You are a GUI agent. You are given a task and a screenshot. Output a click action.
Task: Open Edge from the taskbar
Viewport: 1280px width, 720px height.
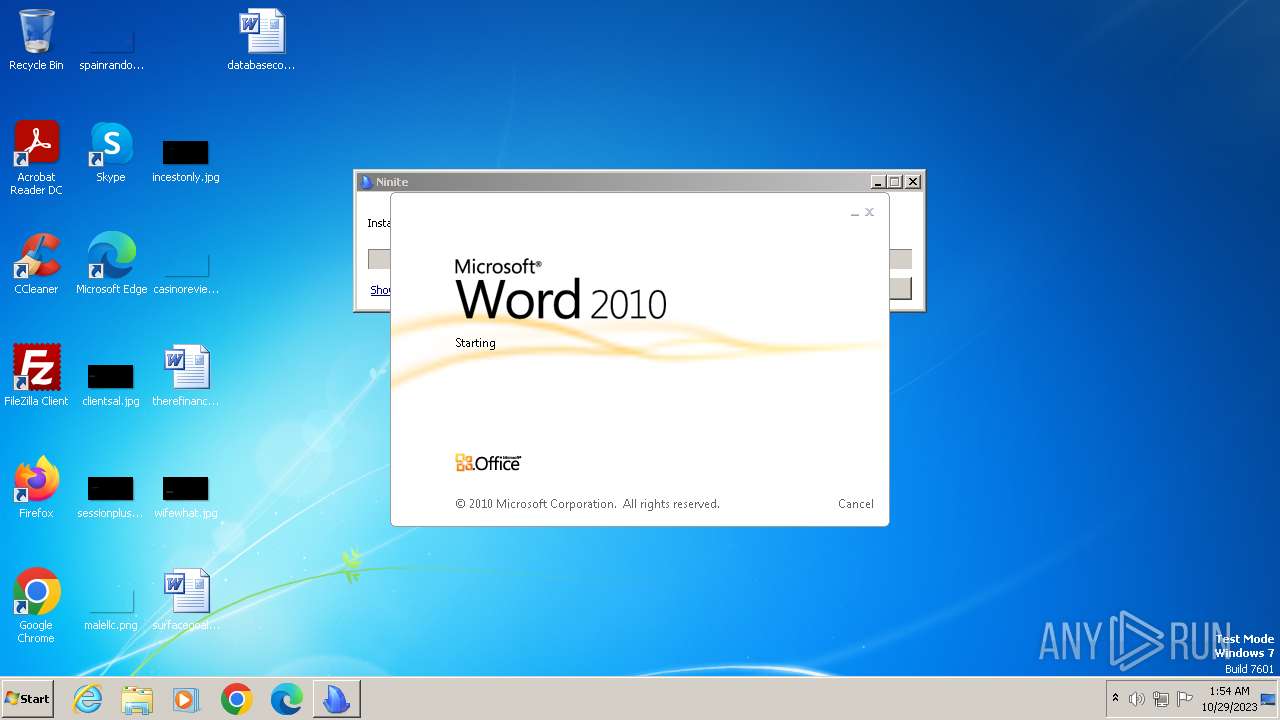pyautogui.click(x=286, y=699)
